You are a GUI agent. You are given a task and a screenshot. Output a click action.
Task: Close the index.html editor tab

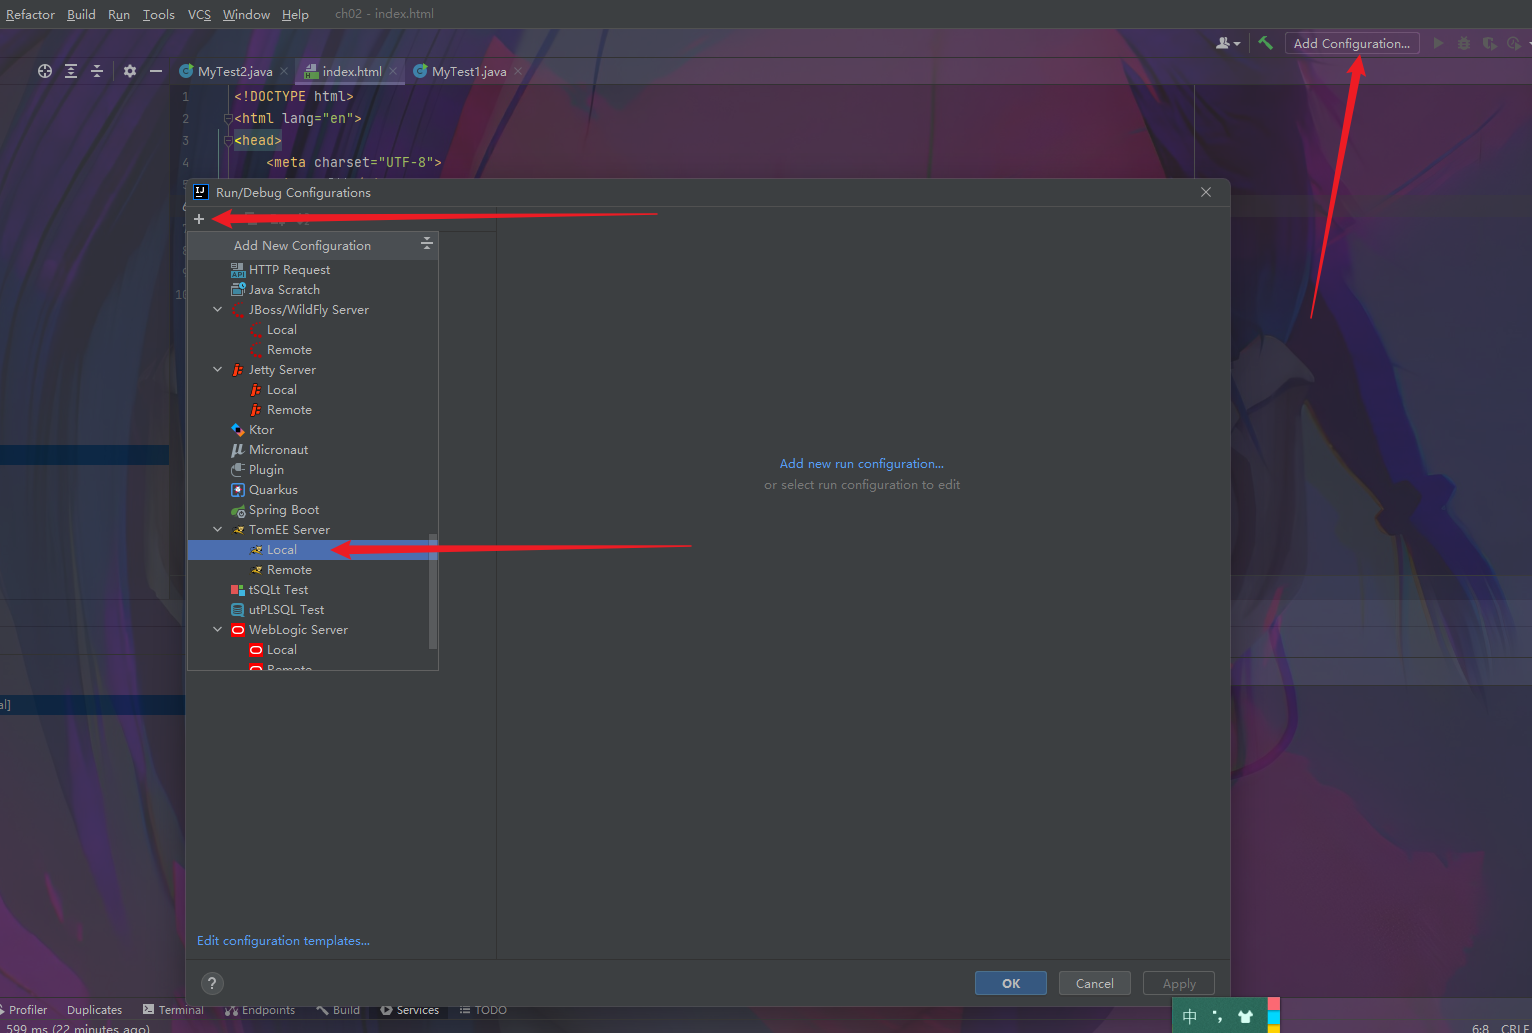coord(393,71)
